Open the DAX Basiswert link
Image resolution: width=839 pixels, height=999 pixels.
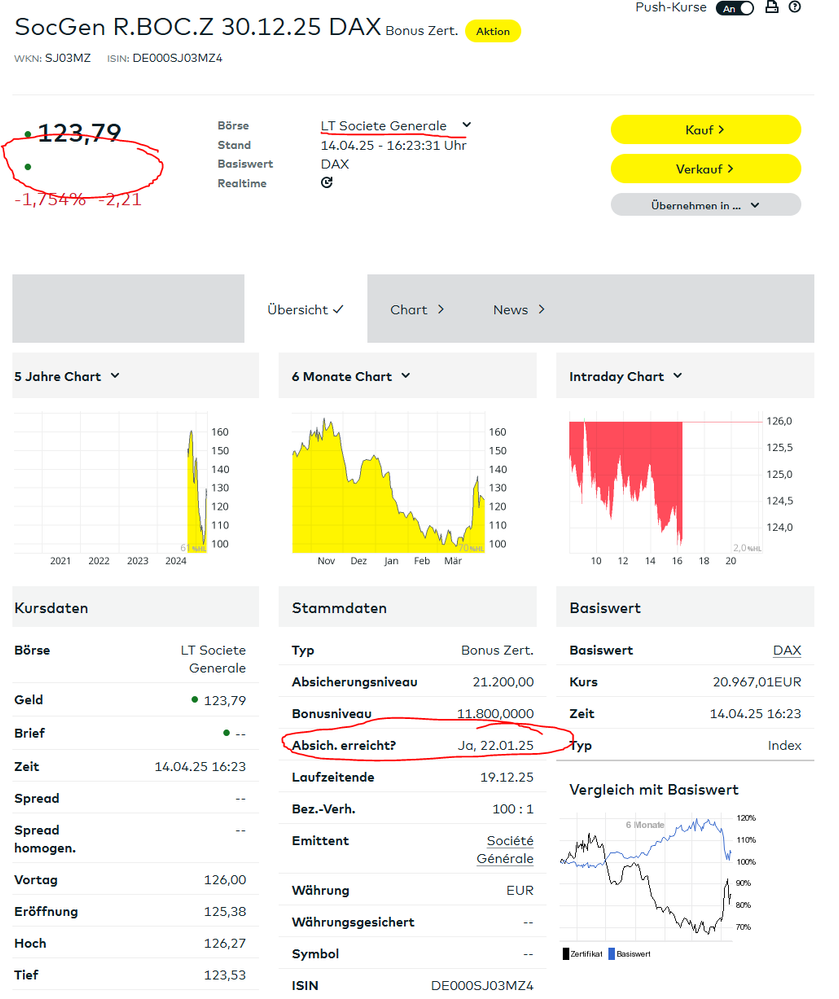787,650
